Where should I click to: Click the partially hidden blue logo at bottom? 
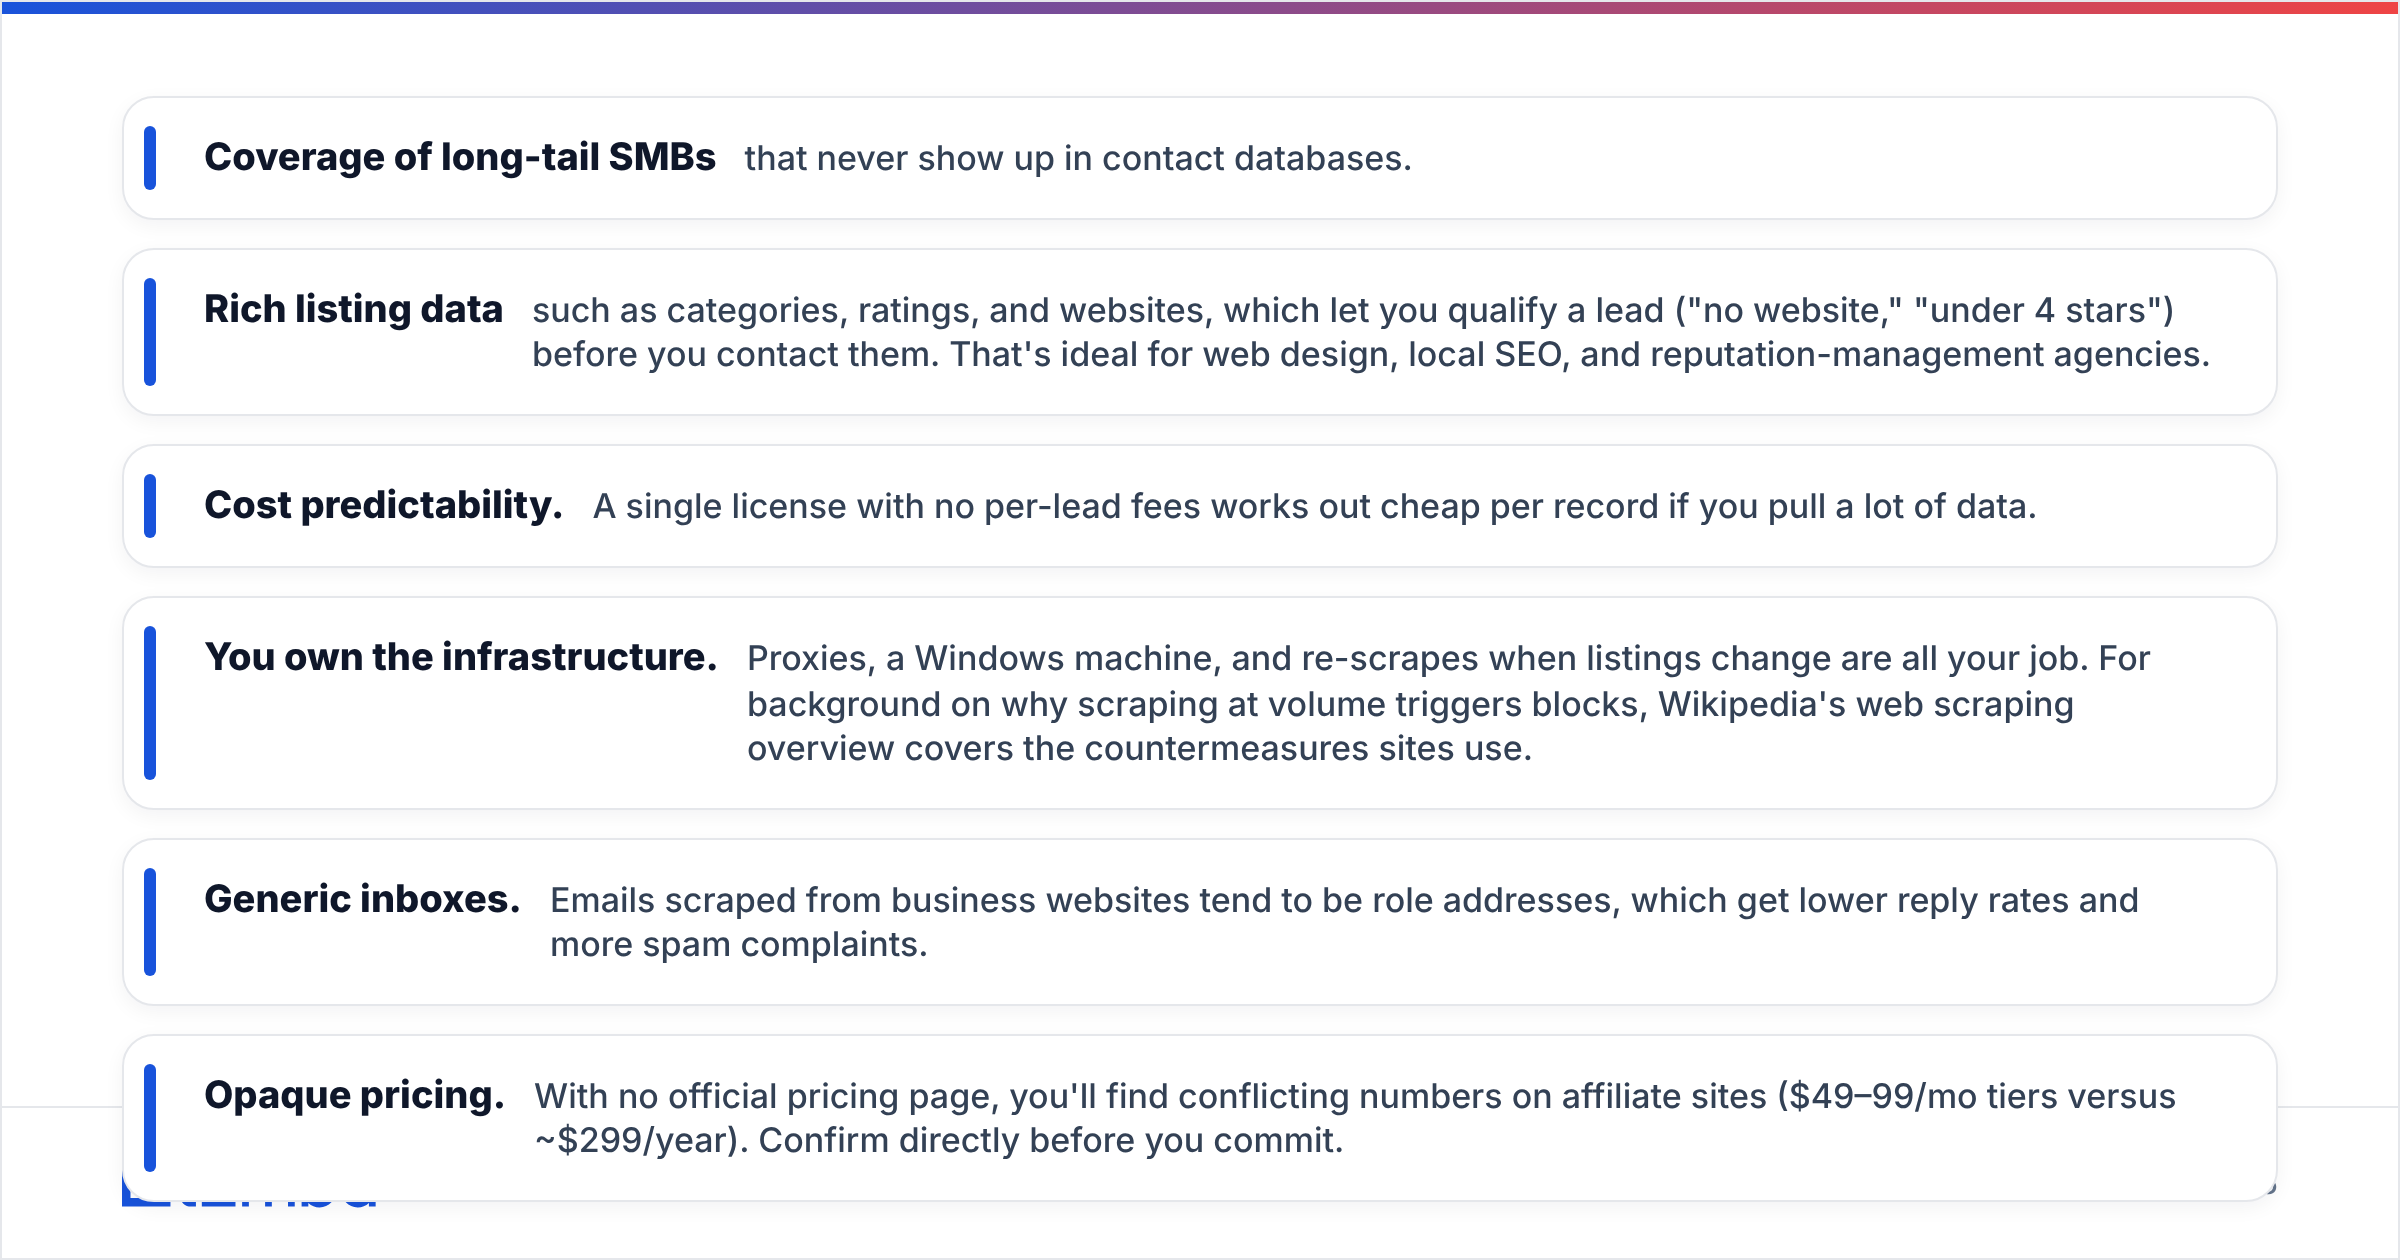[x=250, y=1195]
